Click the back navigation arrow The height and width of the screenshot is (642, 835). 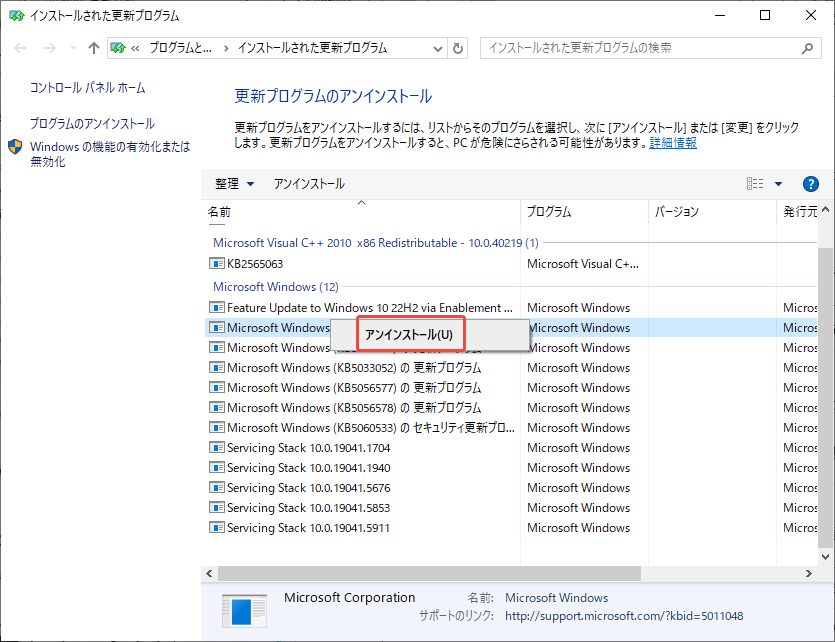click(20, 48)
